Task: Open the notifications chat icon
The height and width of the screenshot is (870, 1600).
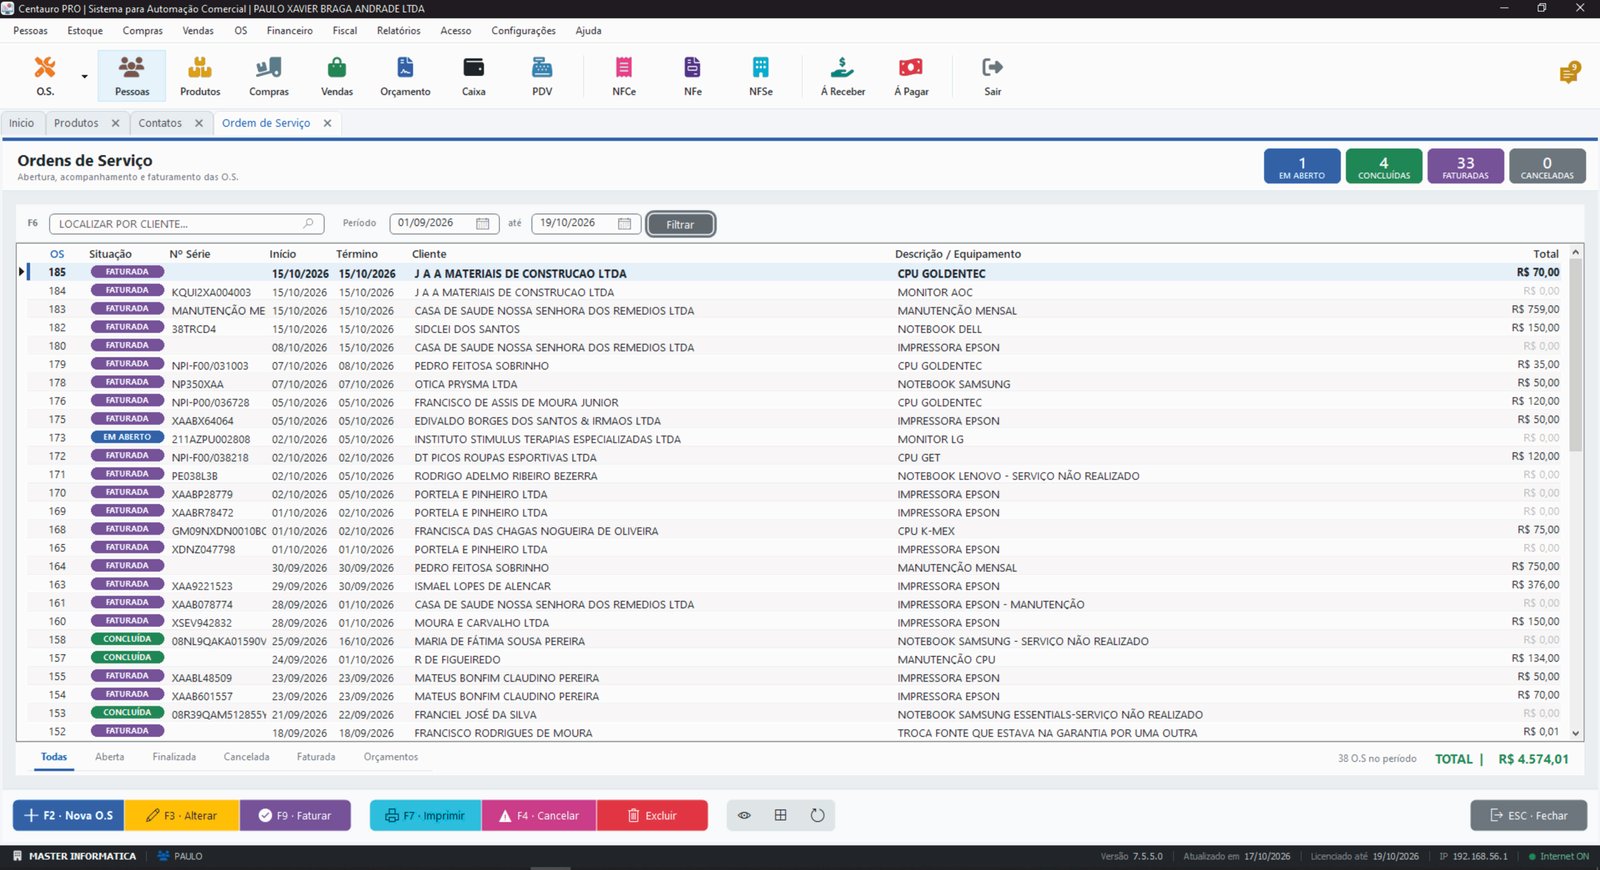Action: [1570, 73]
